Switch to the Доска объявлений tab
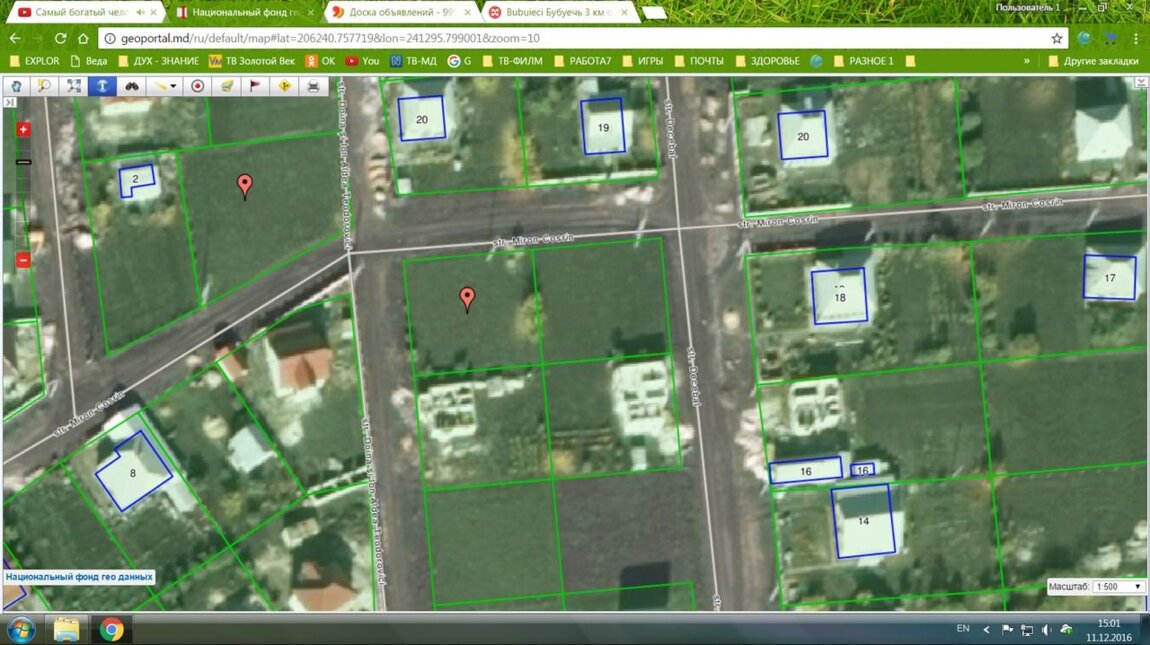The height and width of the screenshot is (645, 1150). tap(402, 12)
